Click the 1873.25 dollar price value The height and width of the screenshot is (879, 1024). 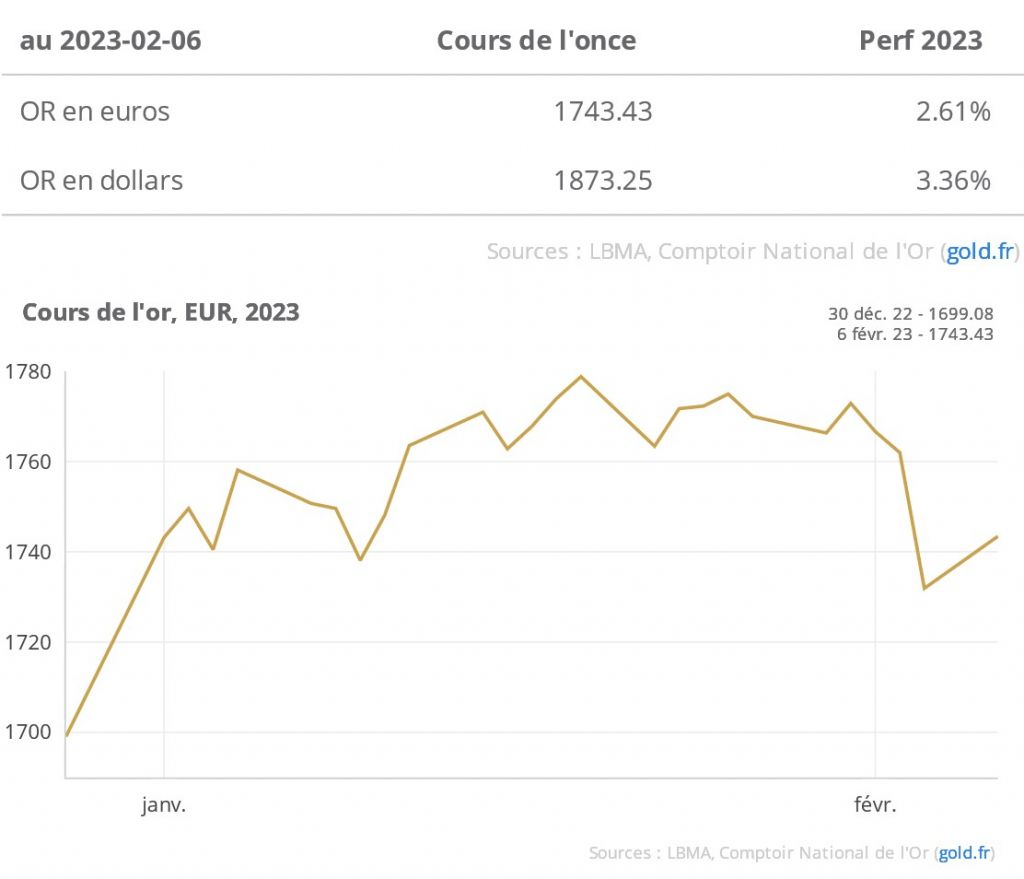click(603, 181)
